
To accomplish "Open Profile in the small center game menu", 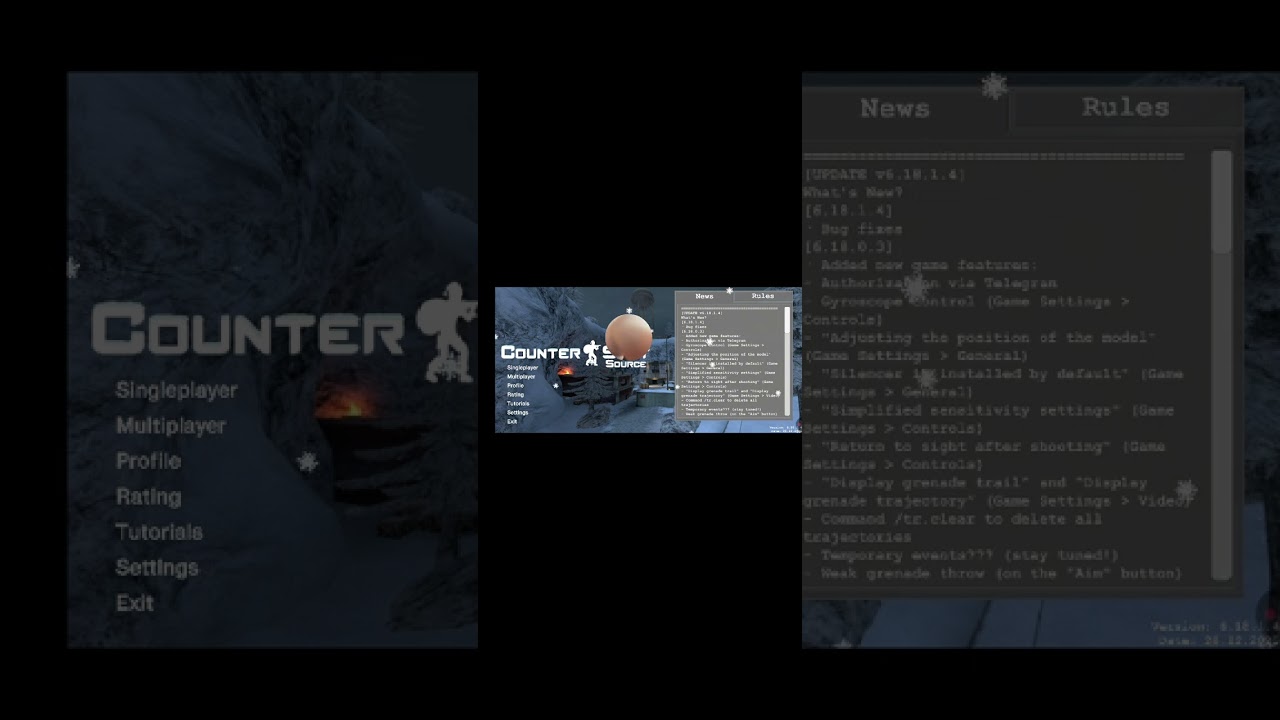I will pos(515,386).
